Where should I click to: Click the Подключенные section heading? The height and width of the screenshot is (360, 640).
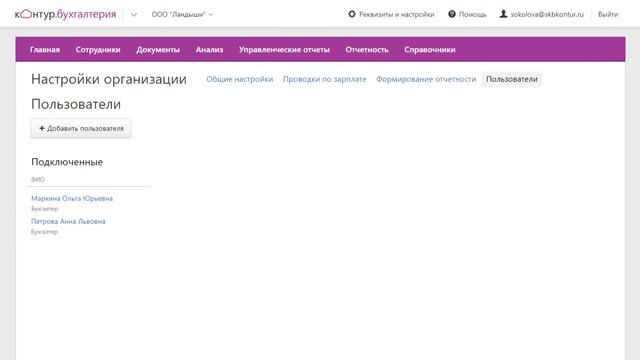click(67, 162)
